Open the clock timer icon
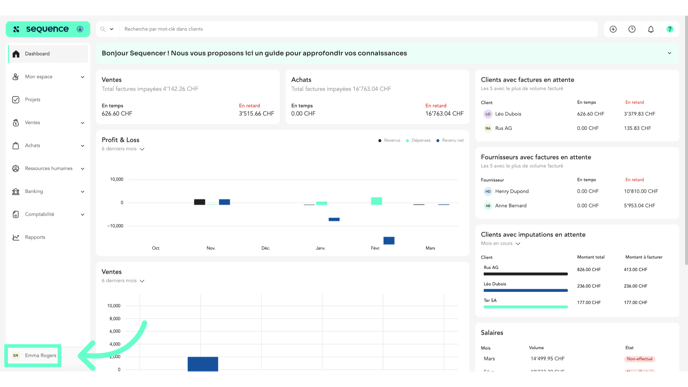Viewport: 688px width, 387px height. click(632, 29)
